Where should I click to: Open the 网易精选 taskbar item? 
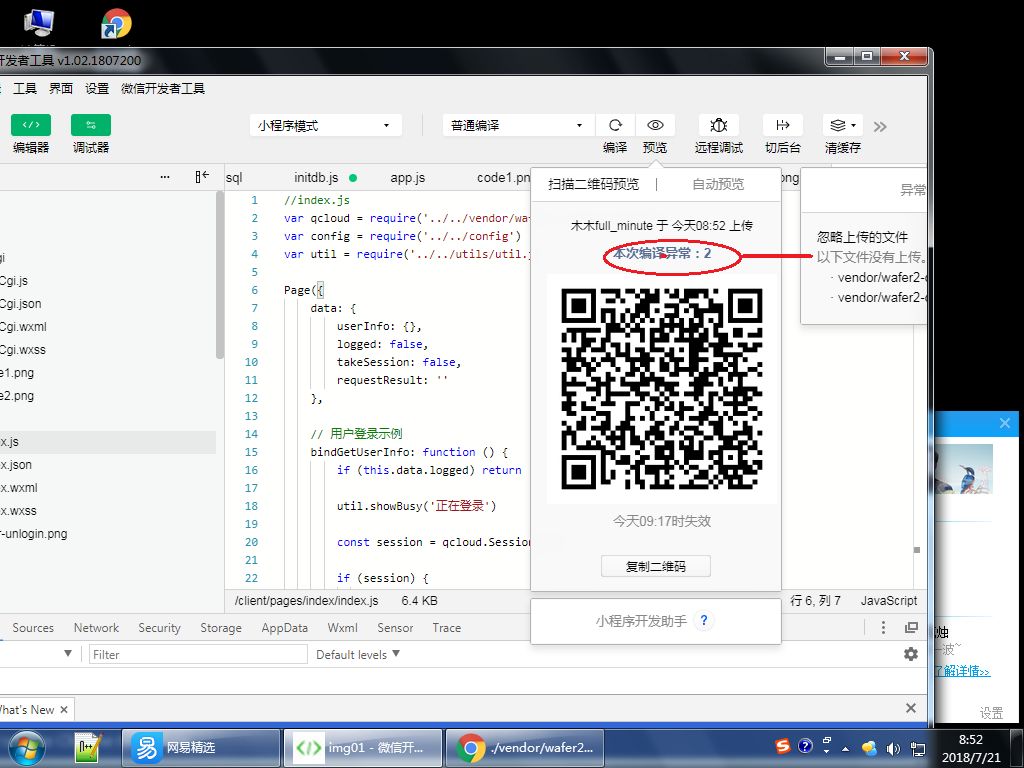(200, 747)
